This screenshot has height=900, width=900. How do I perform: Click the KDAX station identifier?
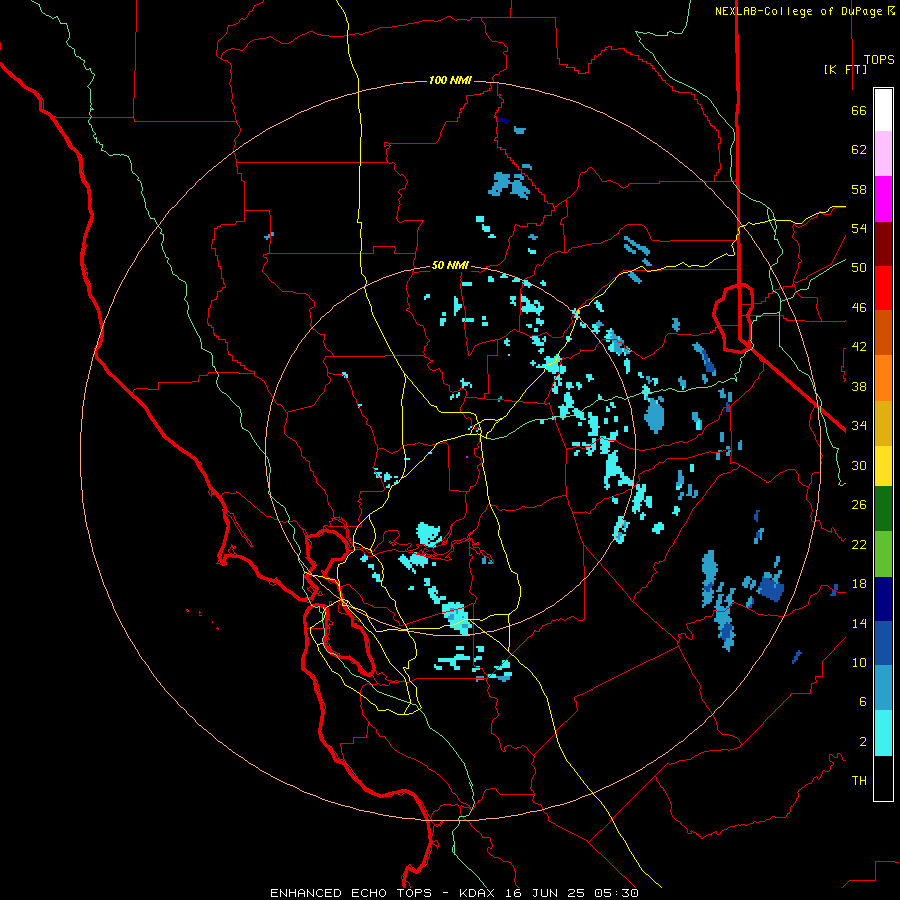tap(476, 893)
